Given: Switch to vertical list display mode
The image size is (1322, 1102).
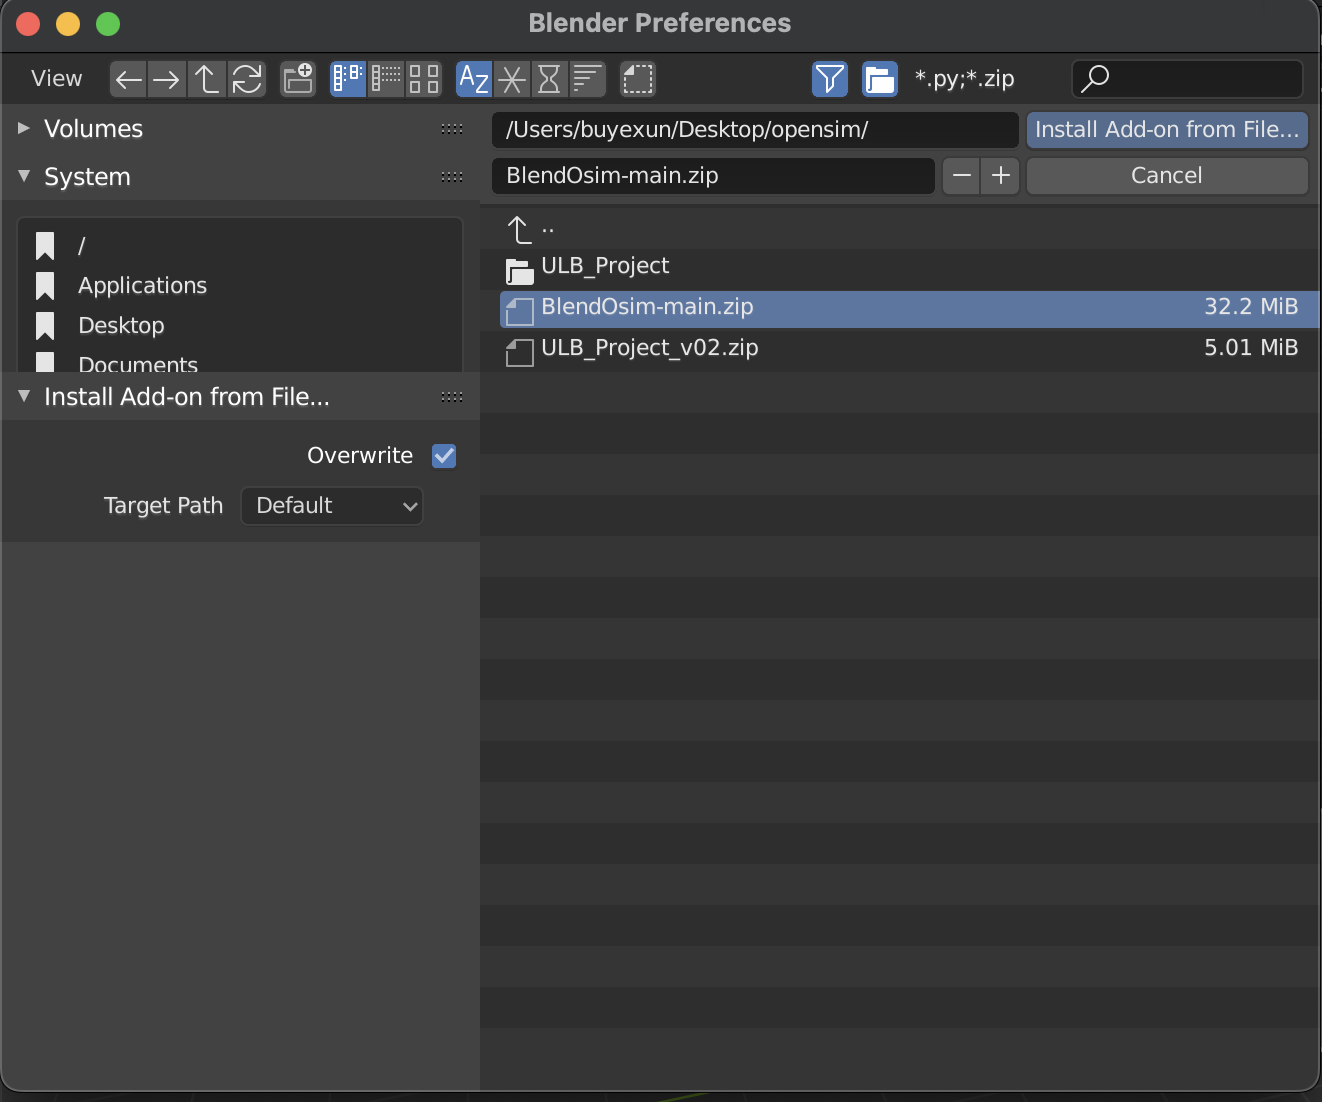Looking at the screenshot, I should pos(348,79).
